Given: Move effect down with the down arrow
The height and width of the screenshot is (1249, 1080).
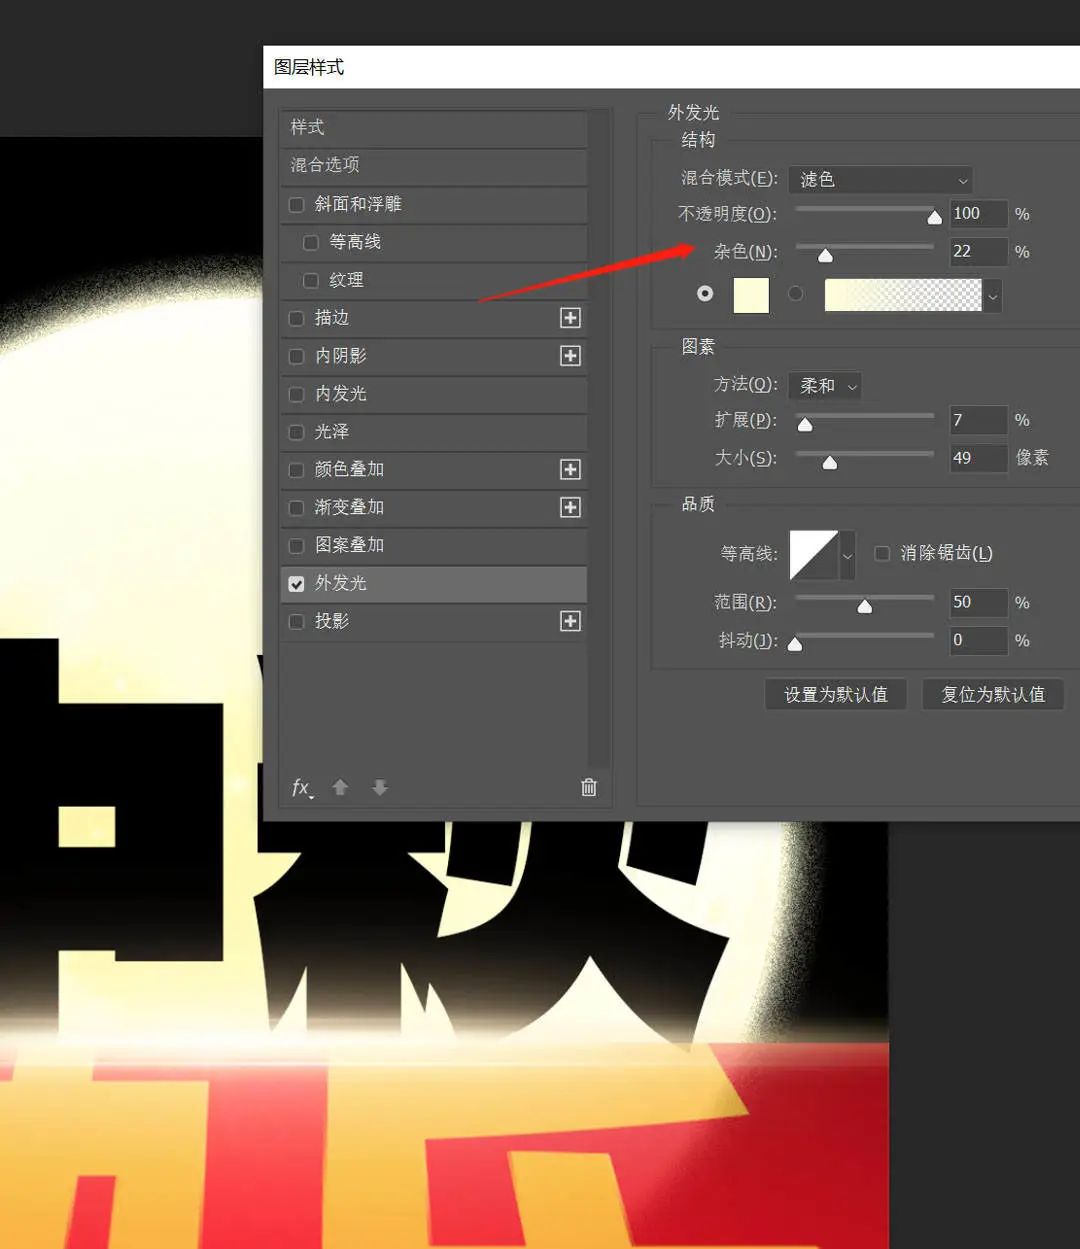Looking at the screenshot, I should 380,788.
